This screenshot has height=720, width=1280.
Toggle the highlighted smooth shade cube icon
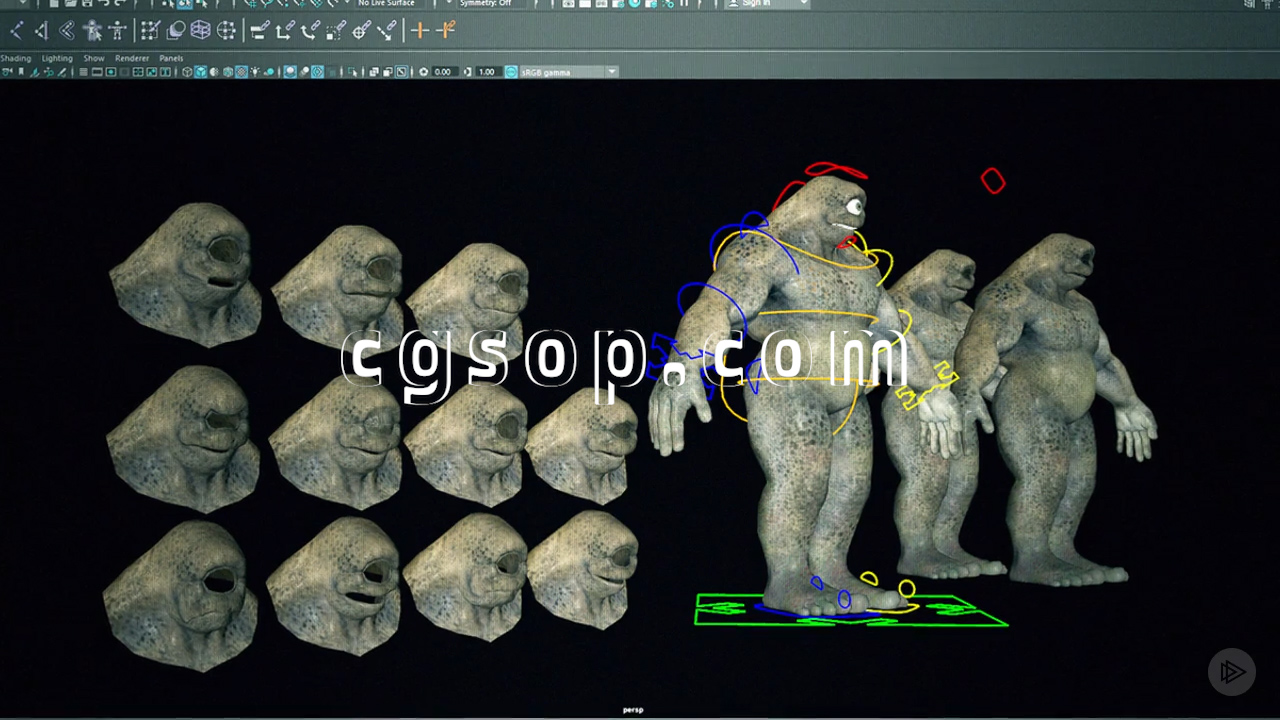[200, 72]
